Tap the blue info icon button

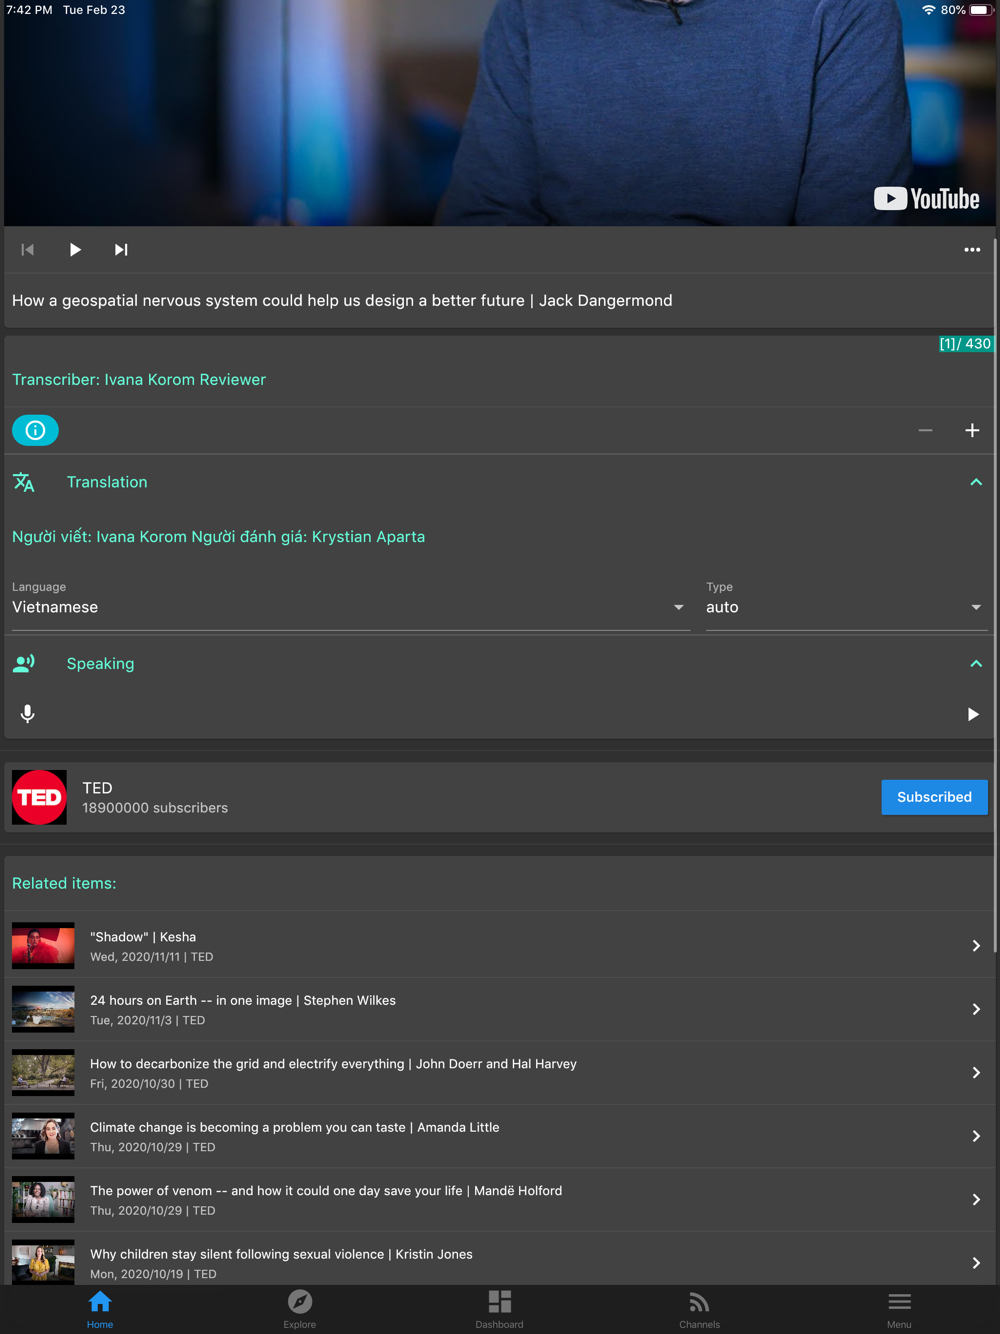[x=35, y=431]
